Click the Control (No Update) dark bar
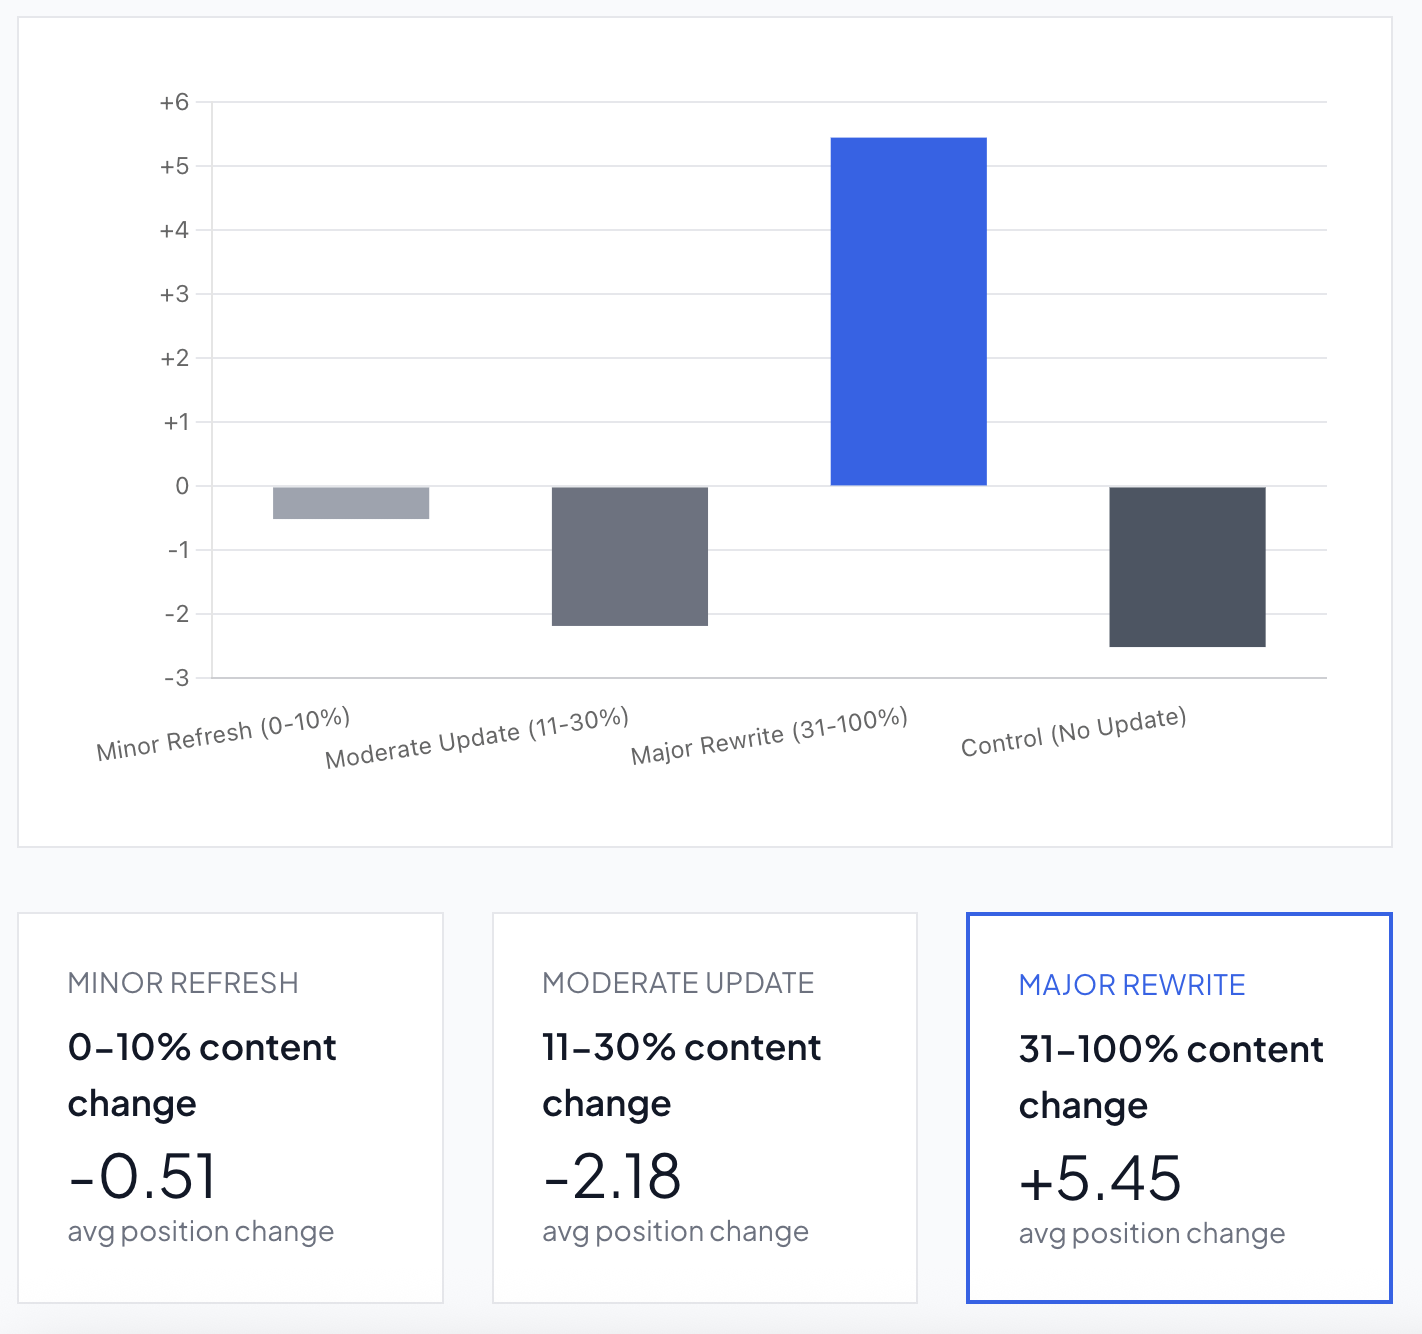Screen dimensions: 1422x1334 (1187, 567)
